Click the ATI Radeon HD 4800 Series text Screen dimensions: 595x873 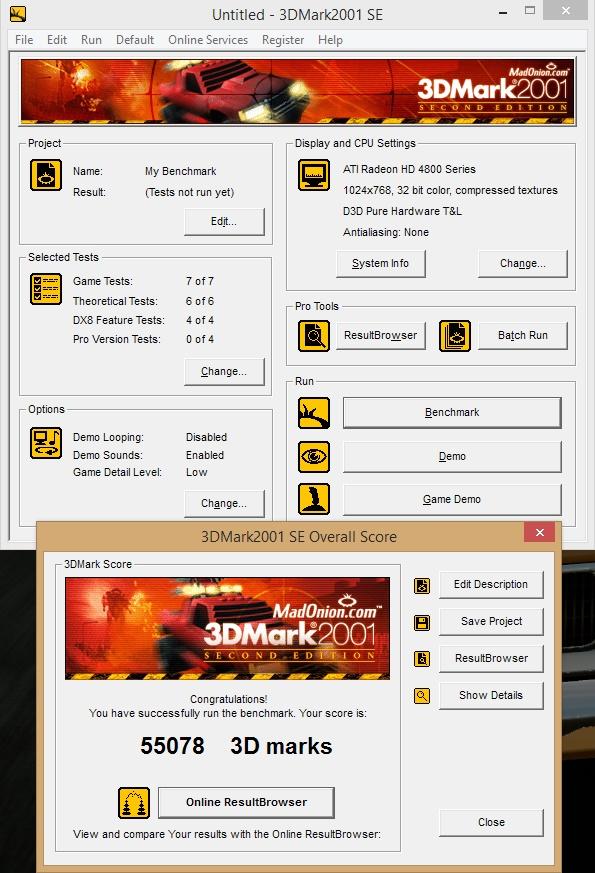[x=409, y=169]
